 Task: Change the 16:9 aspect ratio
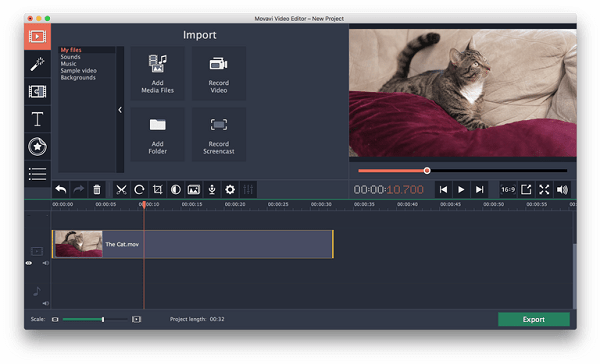pyautogui.click(x=508, y=189)
